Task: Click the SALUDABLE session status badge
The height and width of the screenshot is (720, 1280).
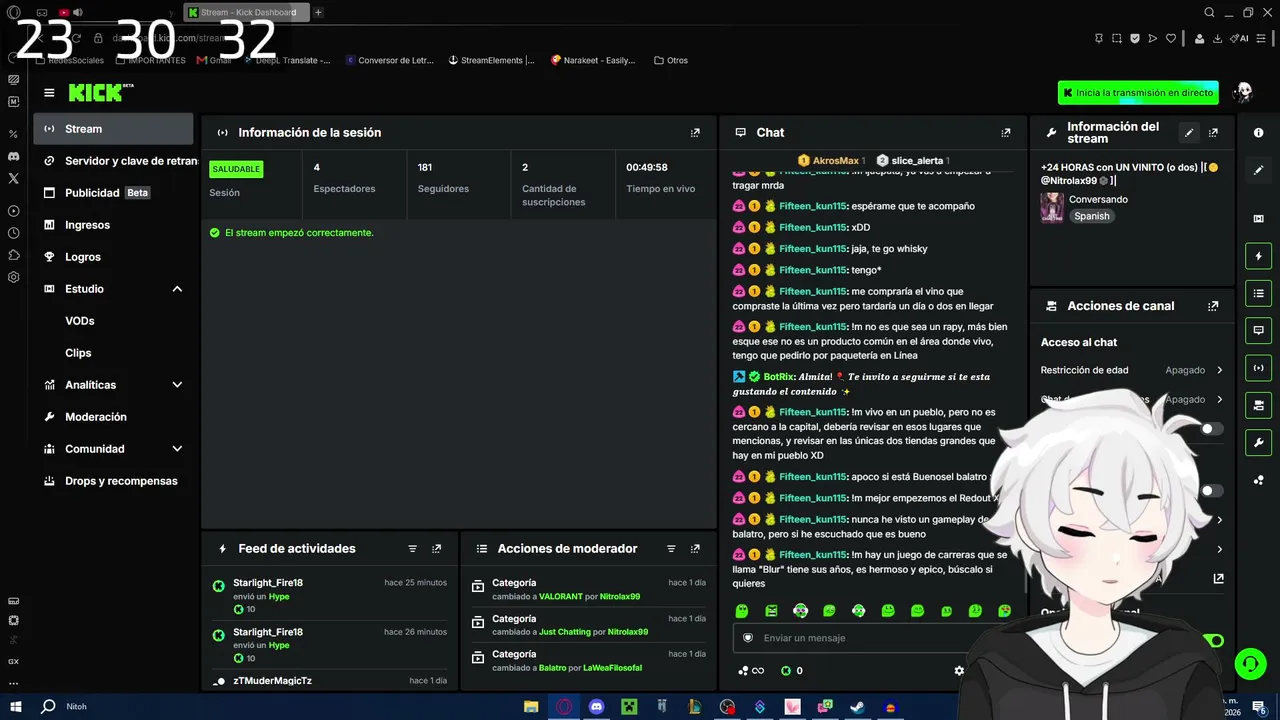Action: [236, 169]
